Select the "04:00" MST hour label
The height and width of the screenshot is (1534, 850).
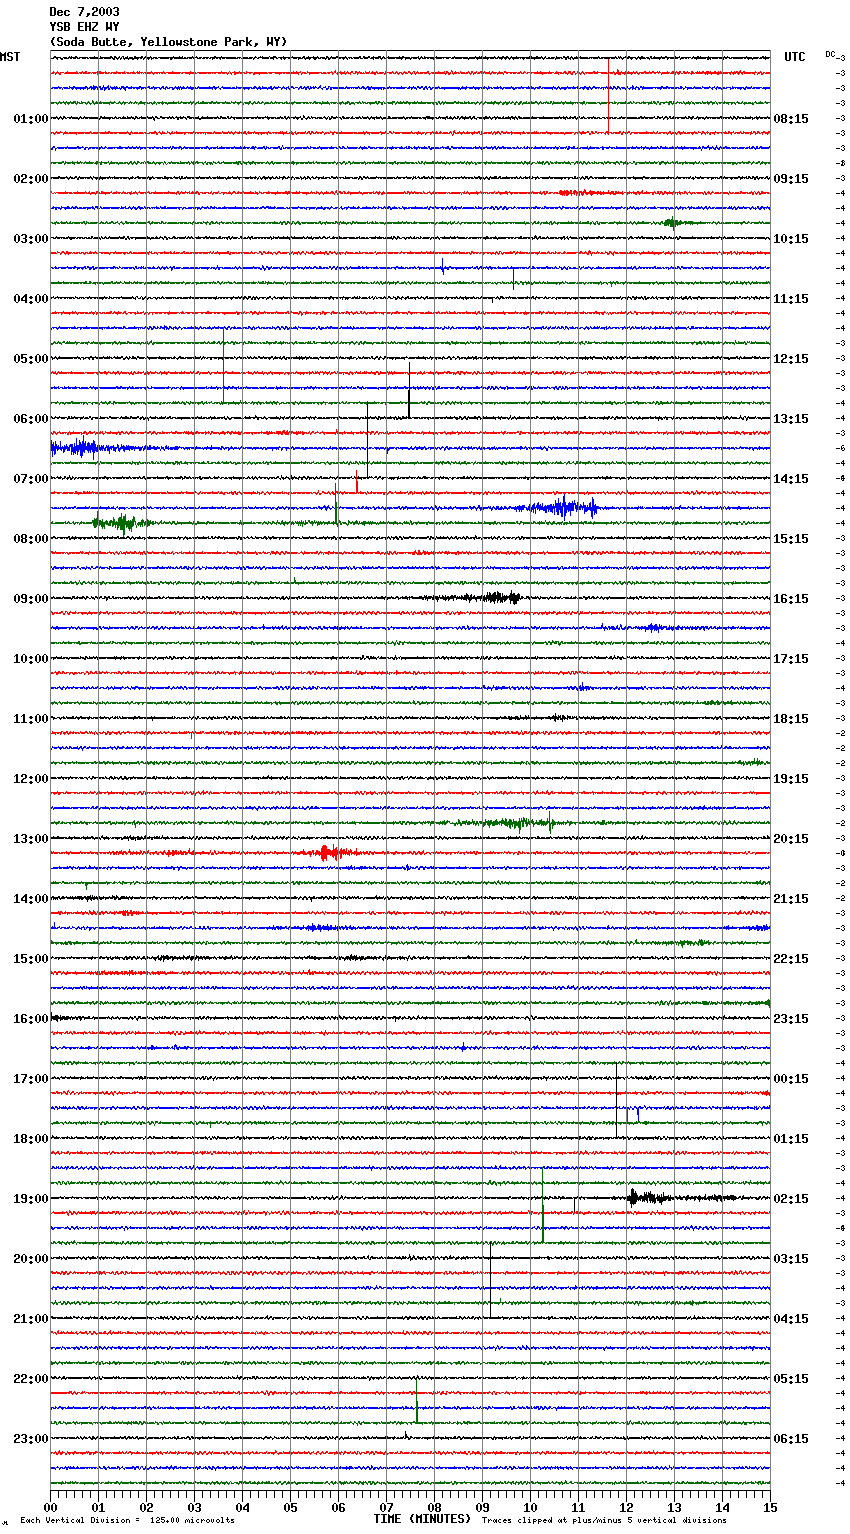[31, 299]
